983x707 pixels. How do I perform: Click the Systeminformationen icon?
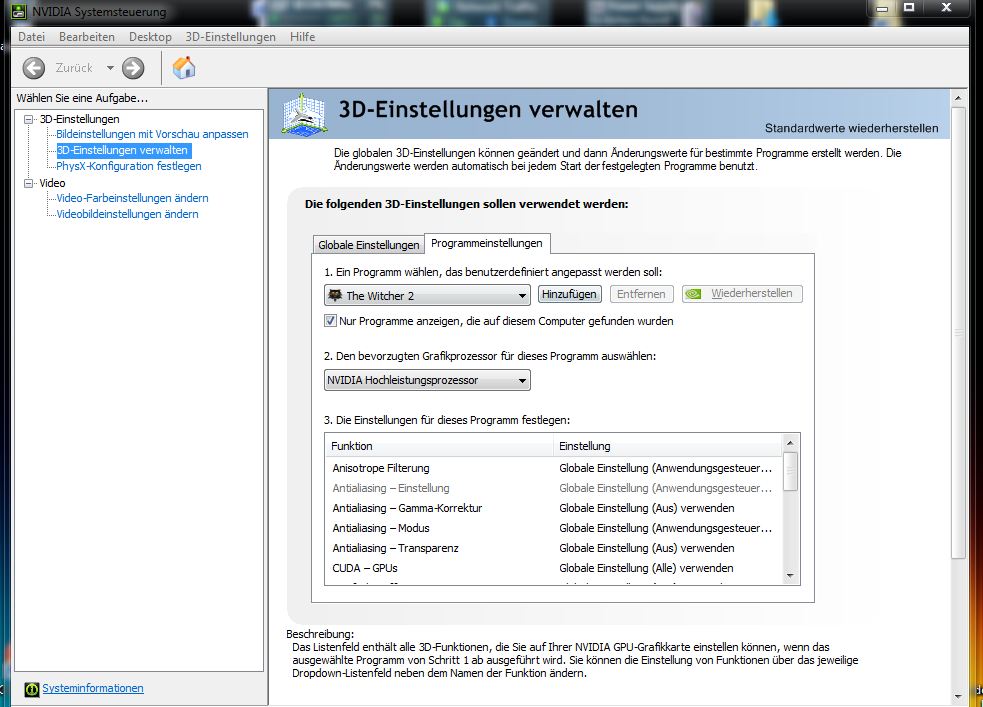(x=31, y=689)
